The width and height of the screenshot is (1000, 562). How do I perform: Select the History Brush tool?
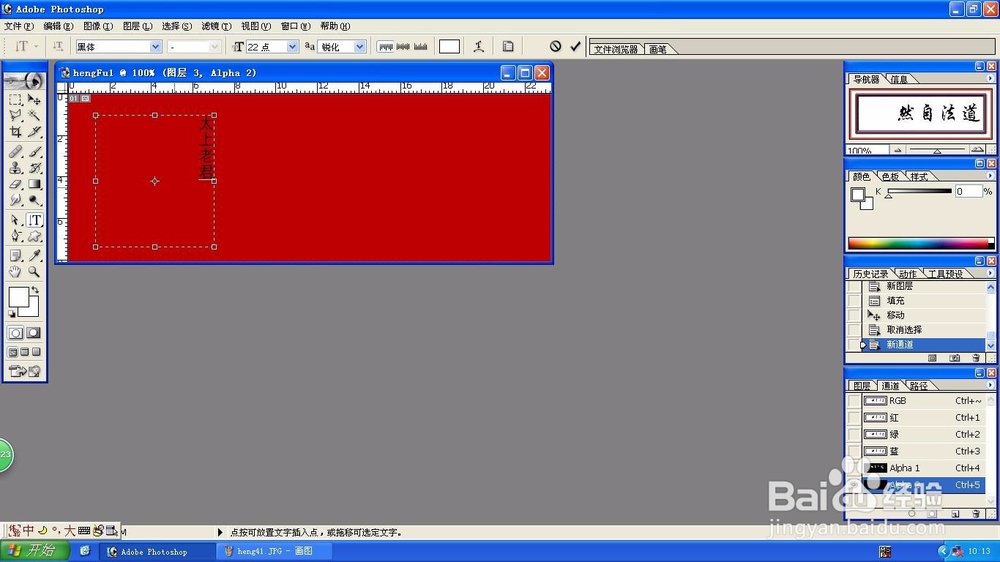34,168
